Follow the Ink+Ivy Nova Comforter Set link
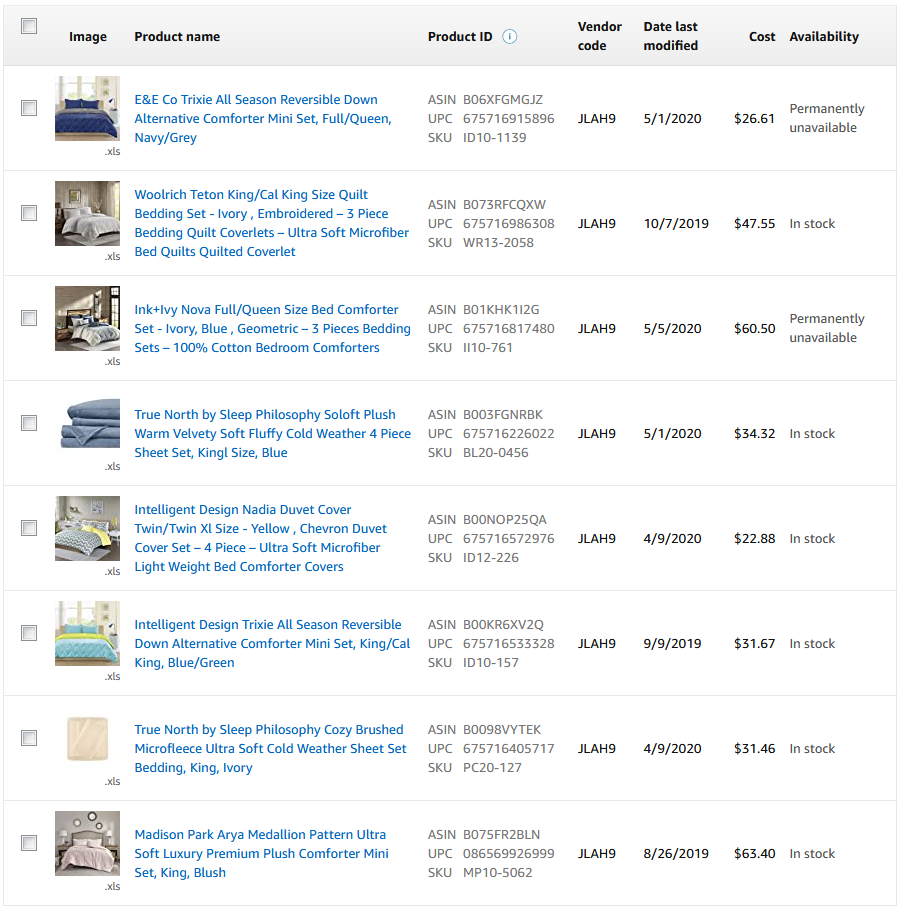Viewport: 898px width, 909px height. coord(272,328)
